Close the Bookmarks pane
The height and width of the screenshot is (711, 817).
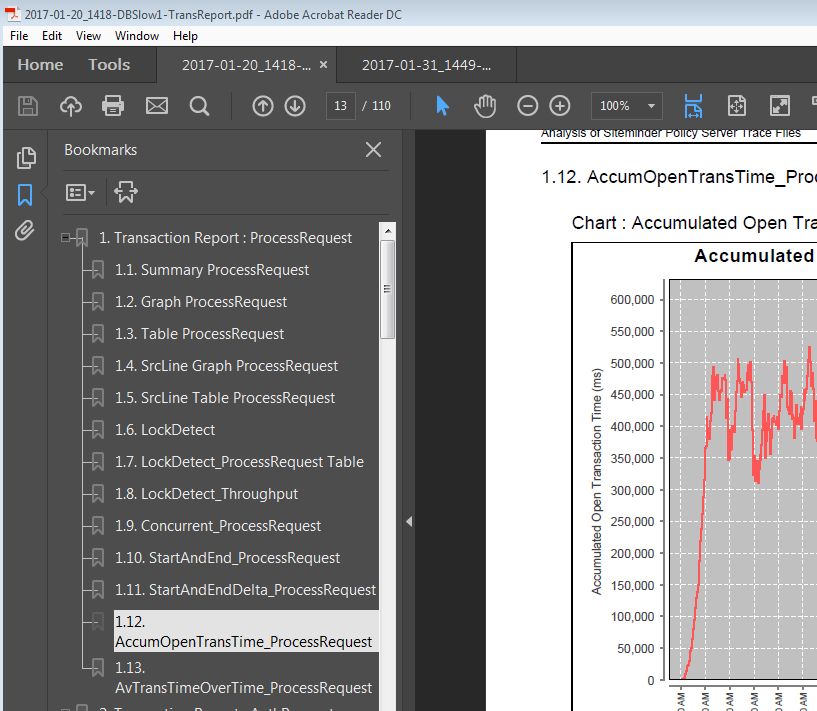[373, 150]
